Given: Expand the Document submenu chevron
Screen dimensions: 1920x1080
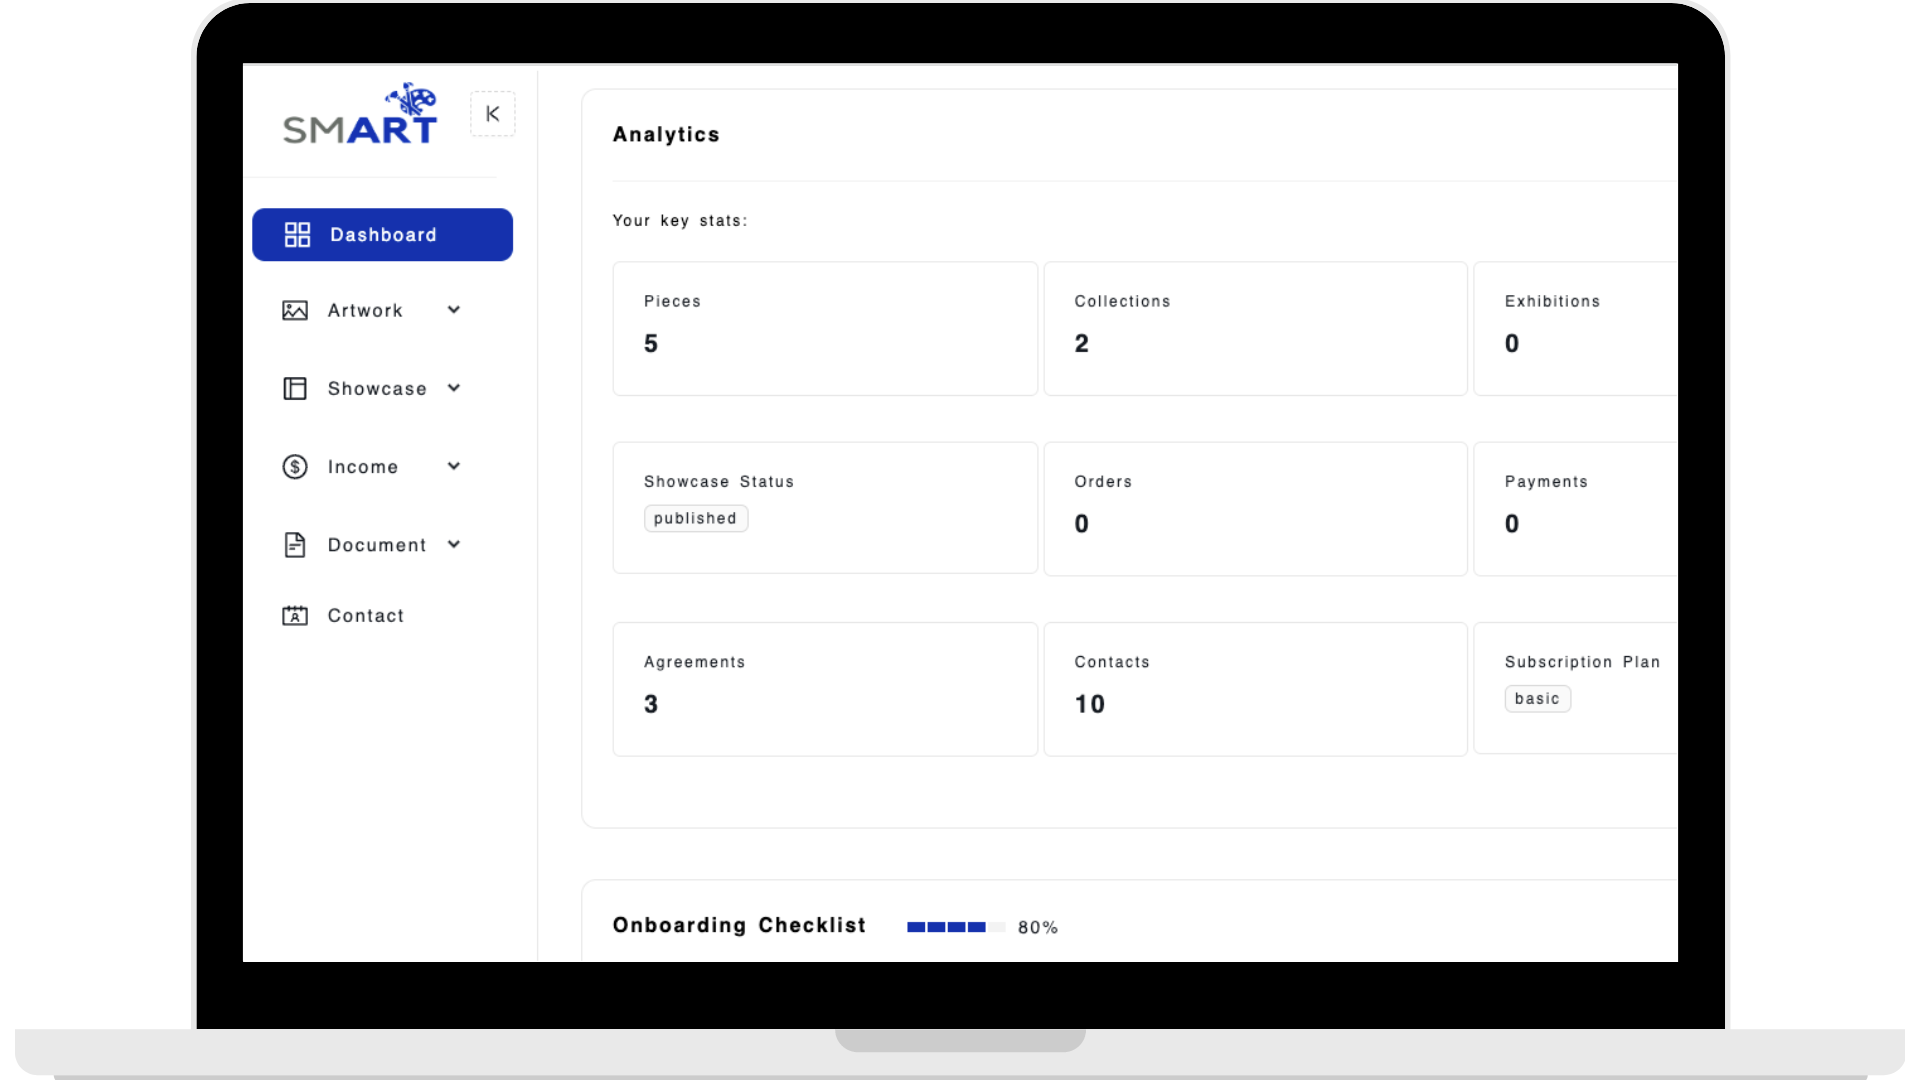Looking at the screenshot, I should [x=454, y=544].
